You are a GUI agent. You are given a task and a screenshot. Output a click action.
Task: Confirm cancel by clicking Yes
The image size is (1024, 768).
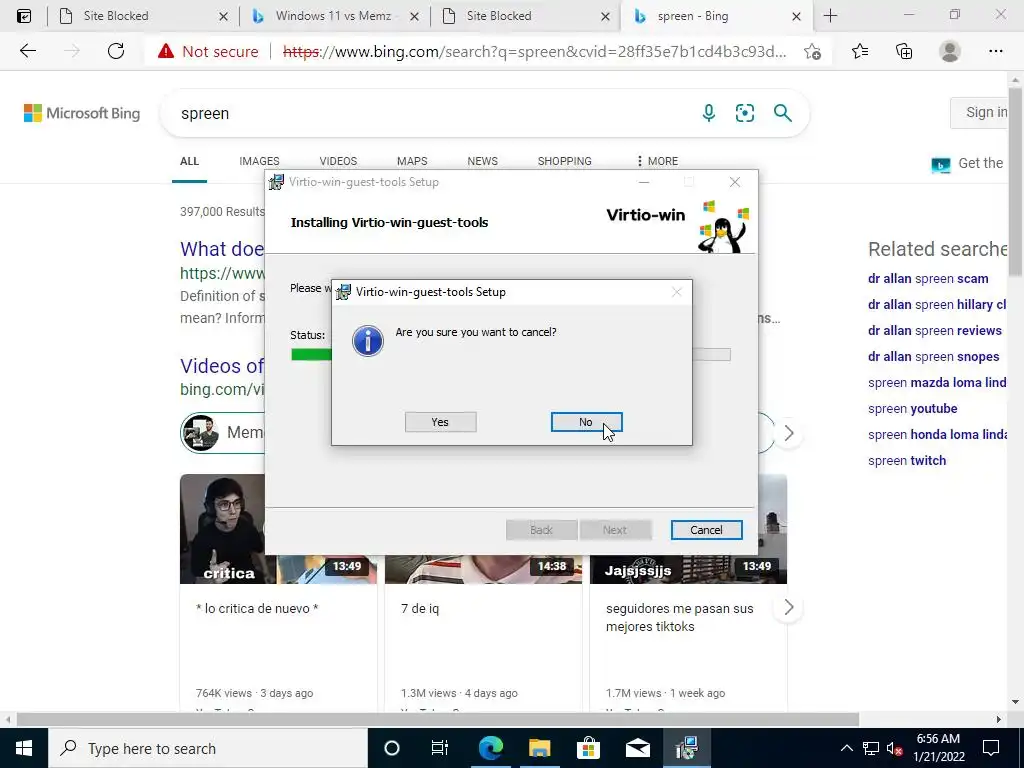(x=440, y=422)
